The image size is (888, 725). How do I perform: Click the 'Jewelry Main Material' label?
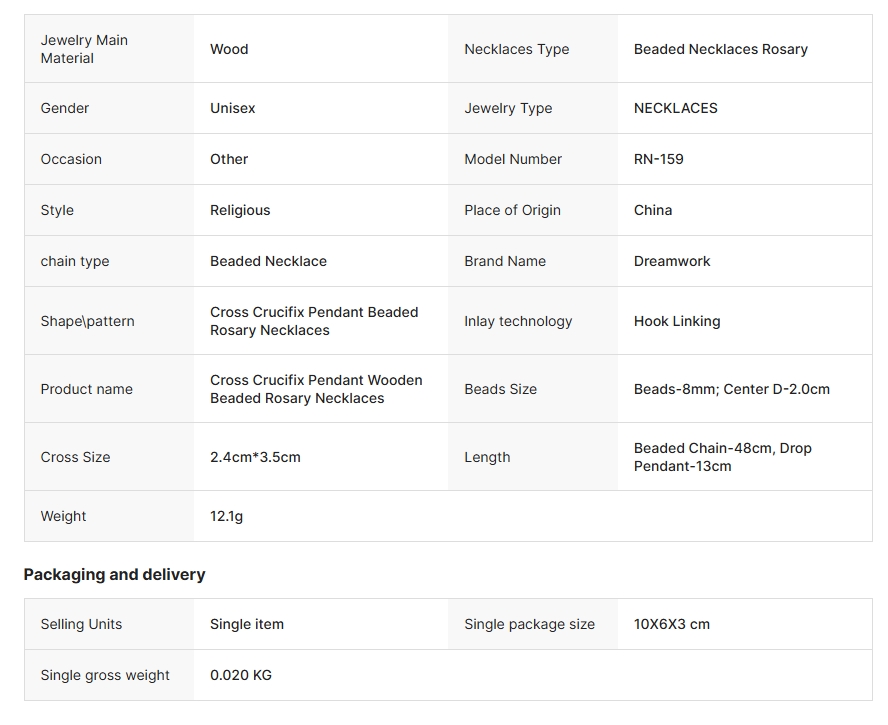coord(84,49)
